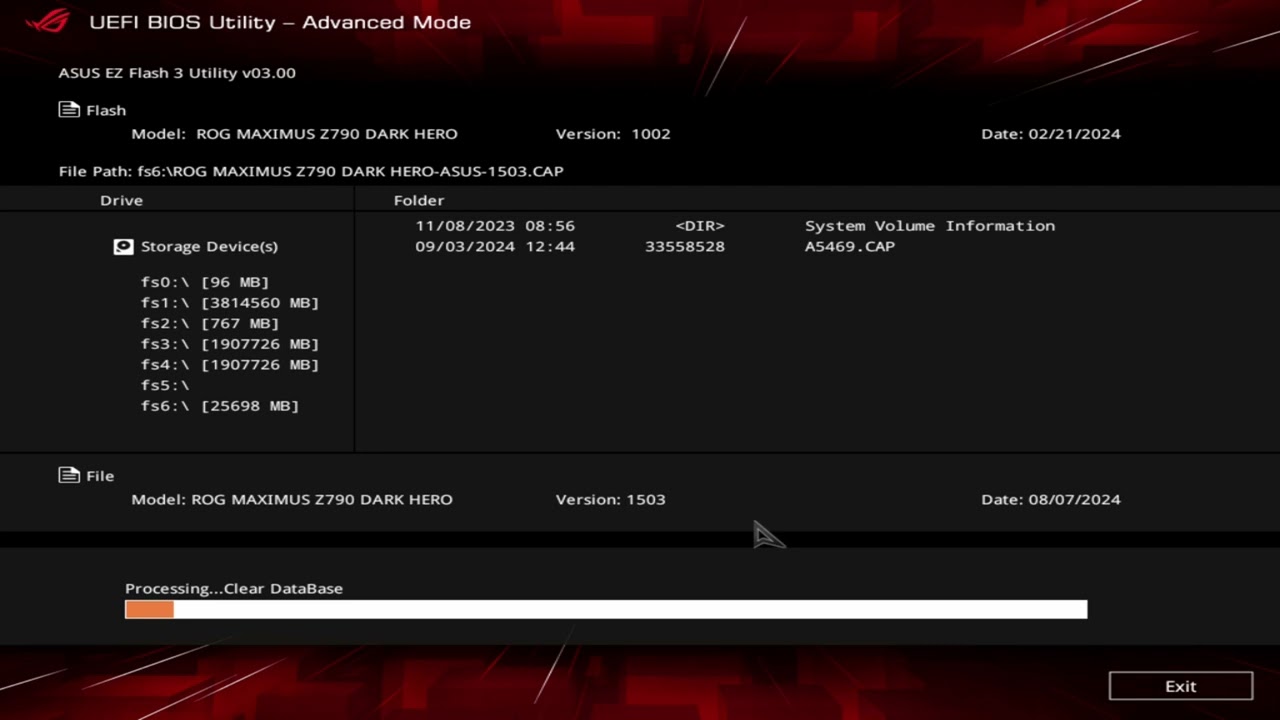Viewport: 1280px width, 720px height.
Task: Click the Processing...Clear DataBase status text
Action: pos(234,588)
